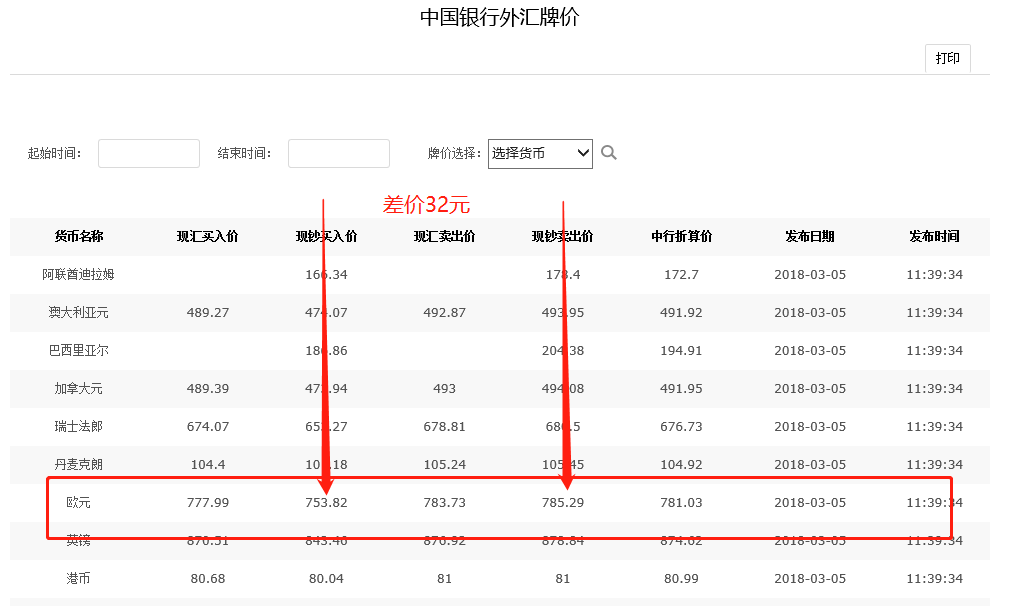Select the 加拿大元 currency name
The image size is (1015, 606).
(78, 388)
